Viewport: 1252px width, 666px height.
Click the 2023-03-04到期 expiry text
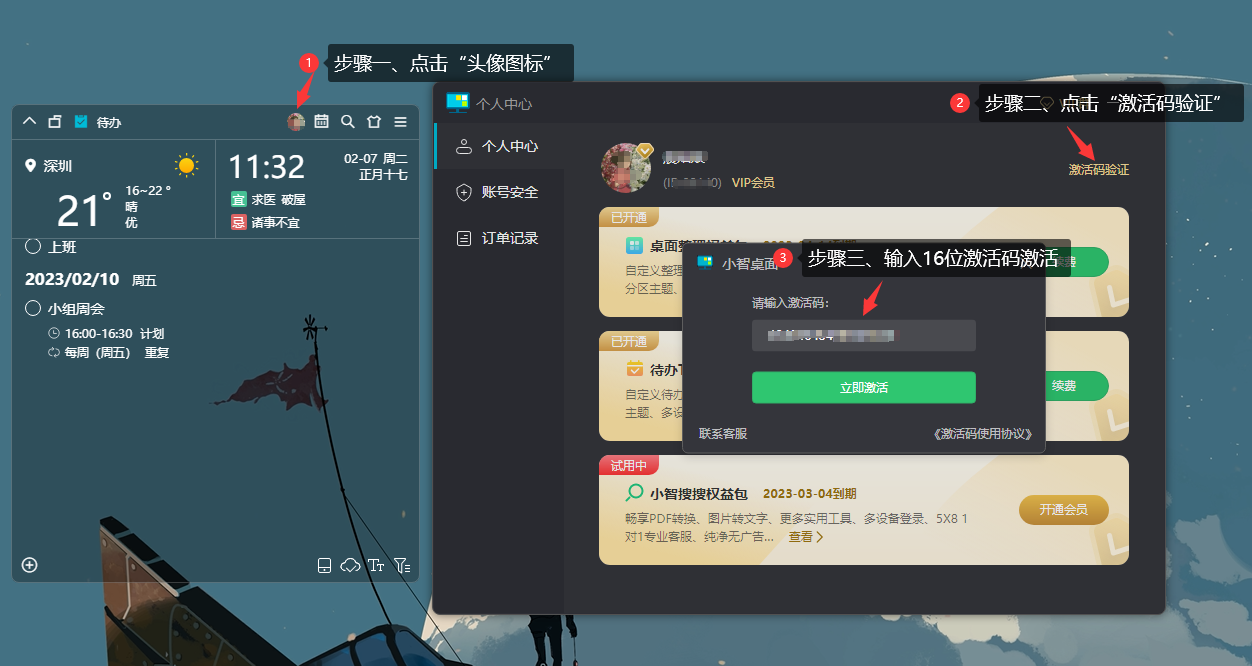(809, 494)
